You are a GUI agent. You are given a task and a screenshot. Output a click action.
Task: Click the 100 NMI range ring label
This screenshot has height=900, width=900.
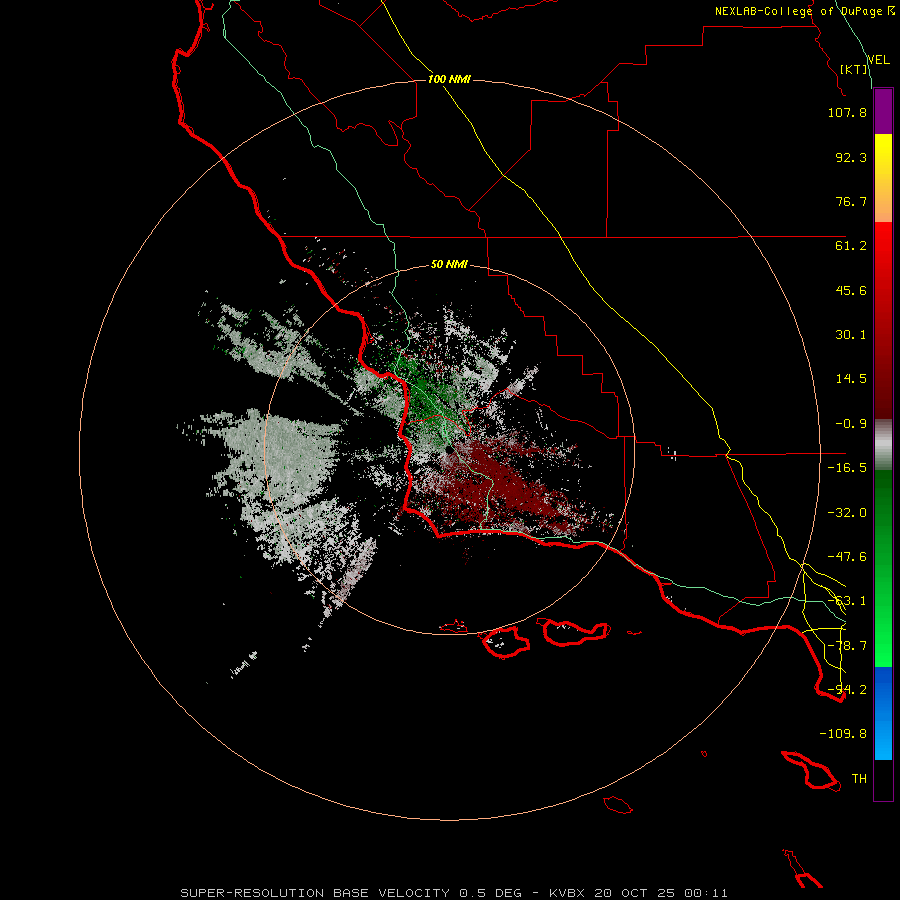449,79
